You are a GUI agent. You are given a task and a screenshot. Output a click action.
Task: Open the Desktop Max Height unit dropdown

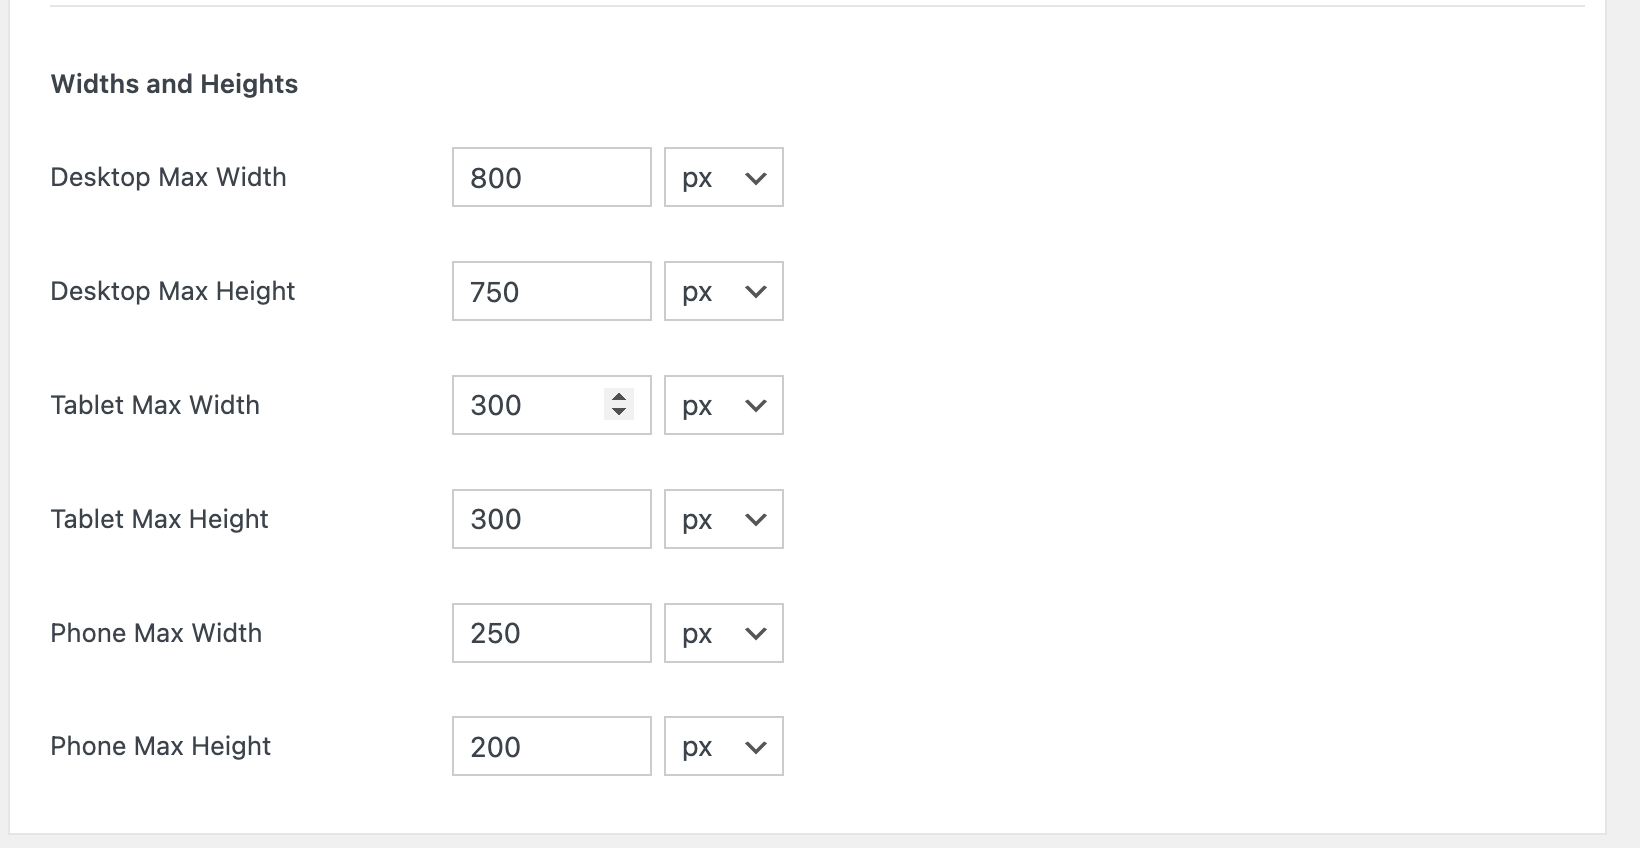coord(723,292)
